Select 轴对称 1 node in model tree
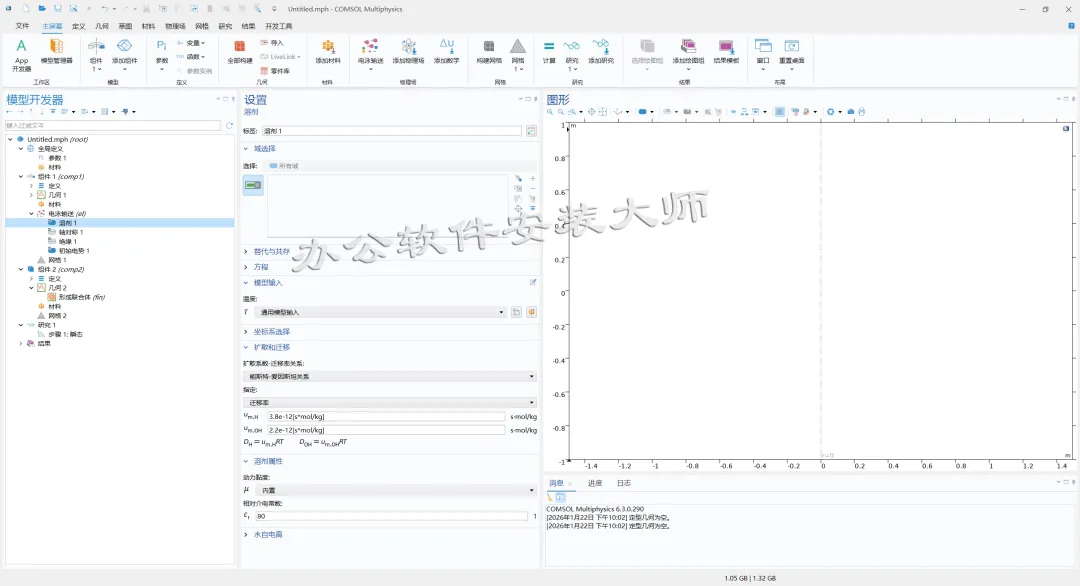The width and height of the screenshot is (1080, 586). point(70,232)
